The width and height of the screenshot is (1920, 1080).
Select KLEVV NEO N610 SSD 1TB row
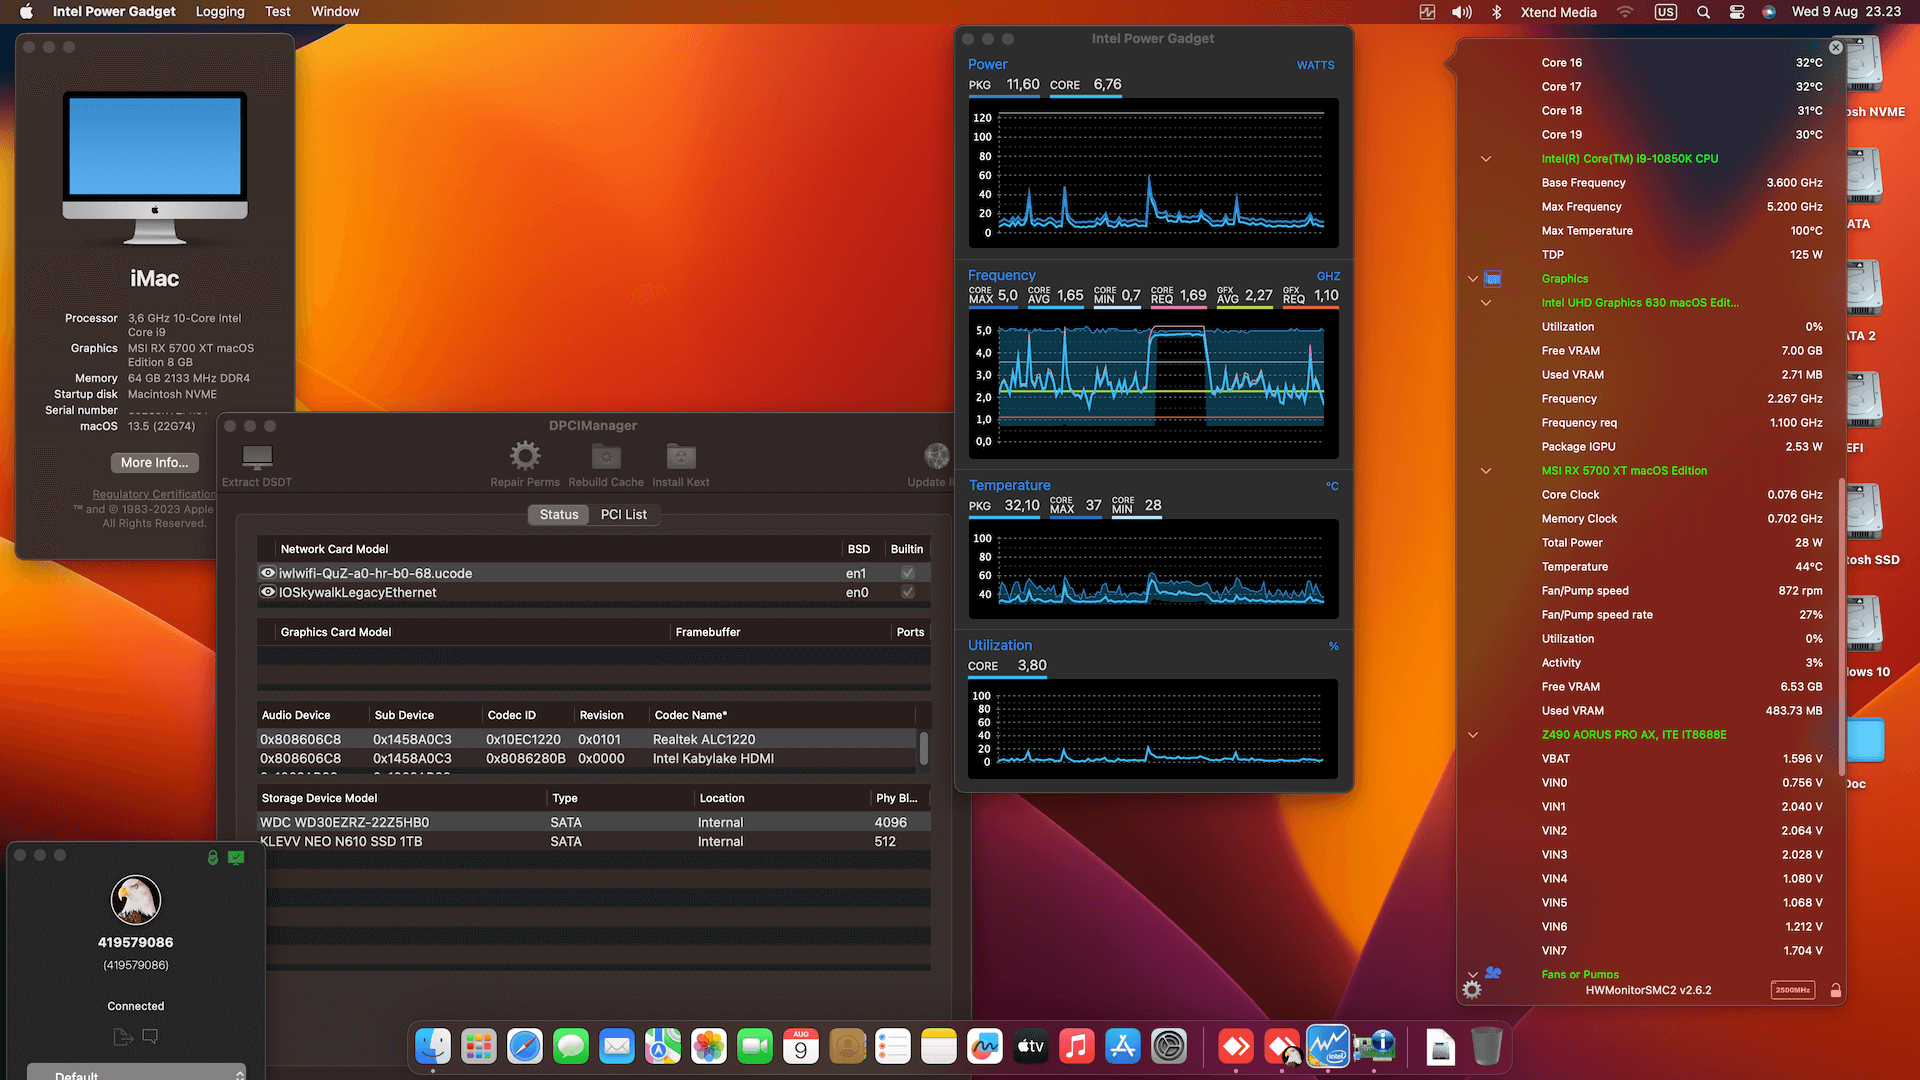594,841
